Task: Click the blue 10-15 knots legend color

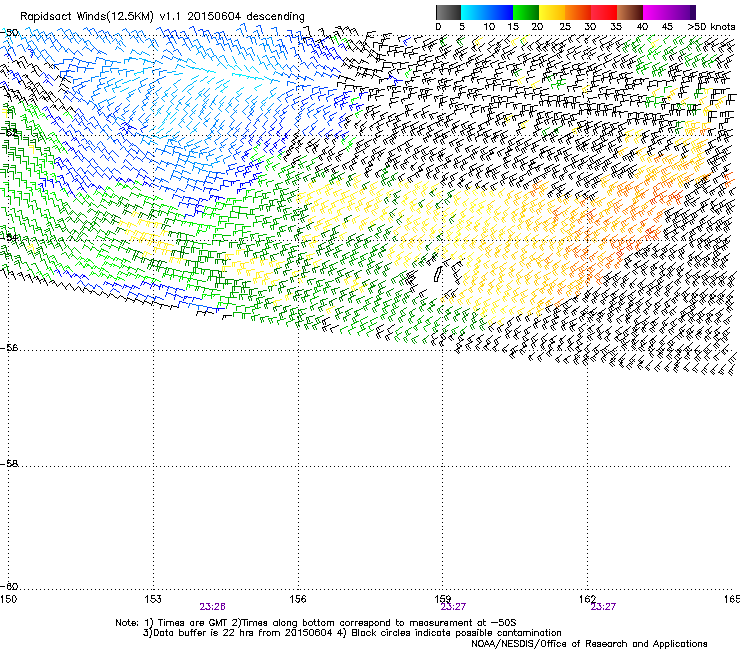Action: pos(500,12)
